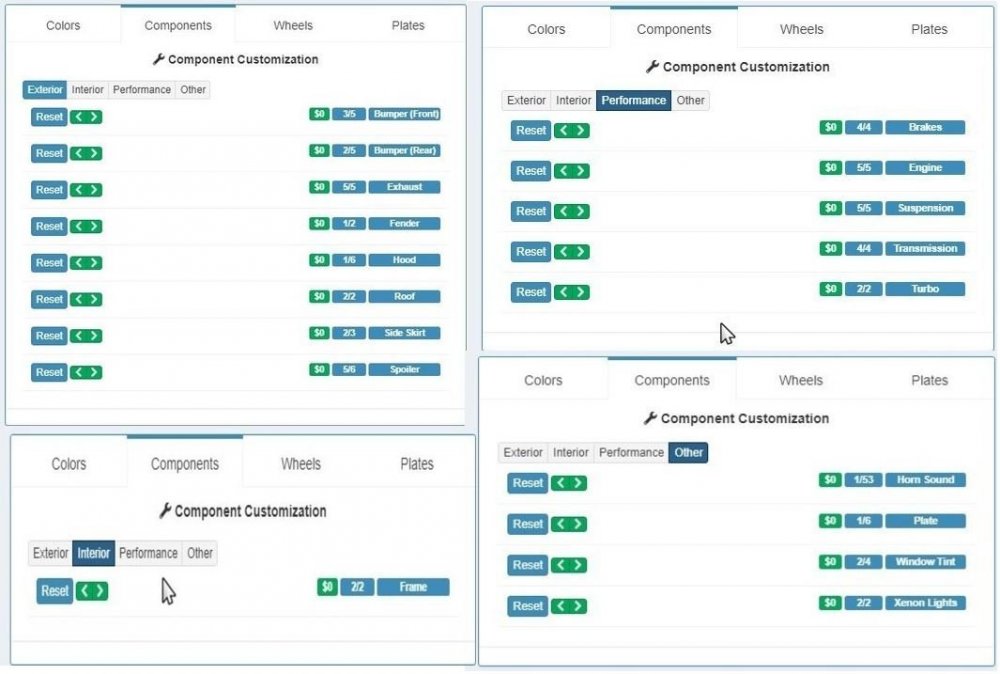Select Performance sub-tab in Exterior panel
1000x674 pixels.
(142, 89)
